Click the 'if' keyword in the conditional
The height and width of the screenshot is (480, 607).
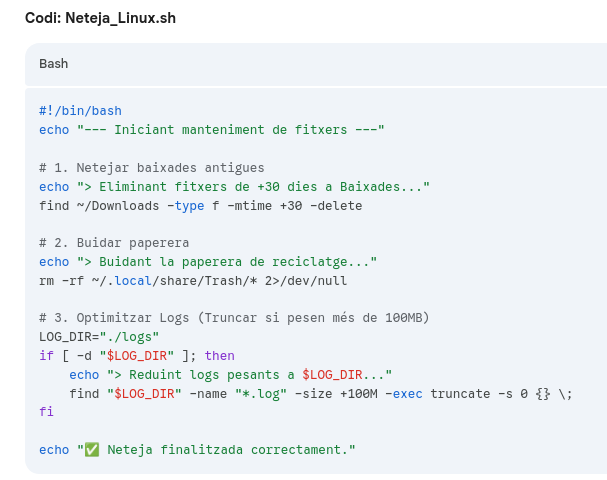click(x=46, y=356)
